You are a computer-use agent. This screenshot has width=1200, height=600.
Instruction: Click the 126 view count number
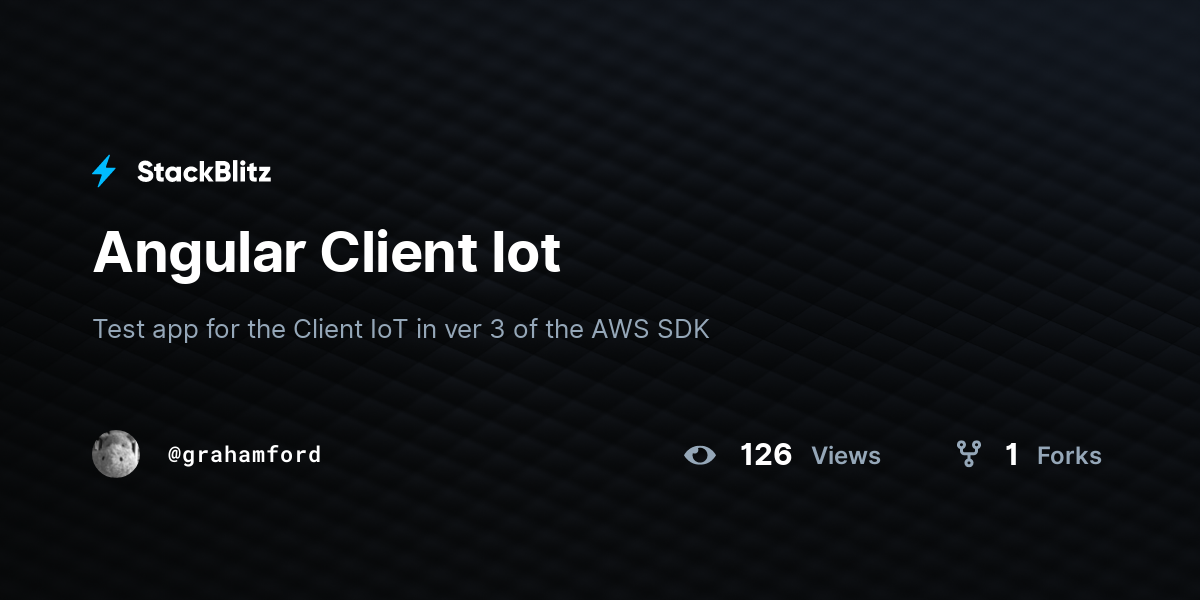click(x=766, y=455)
